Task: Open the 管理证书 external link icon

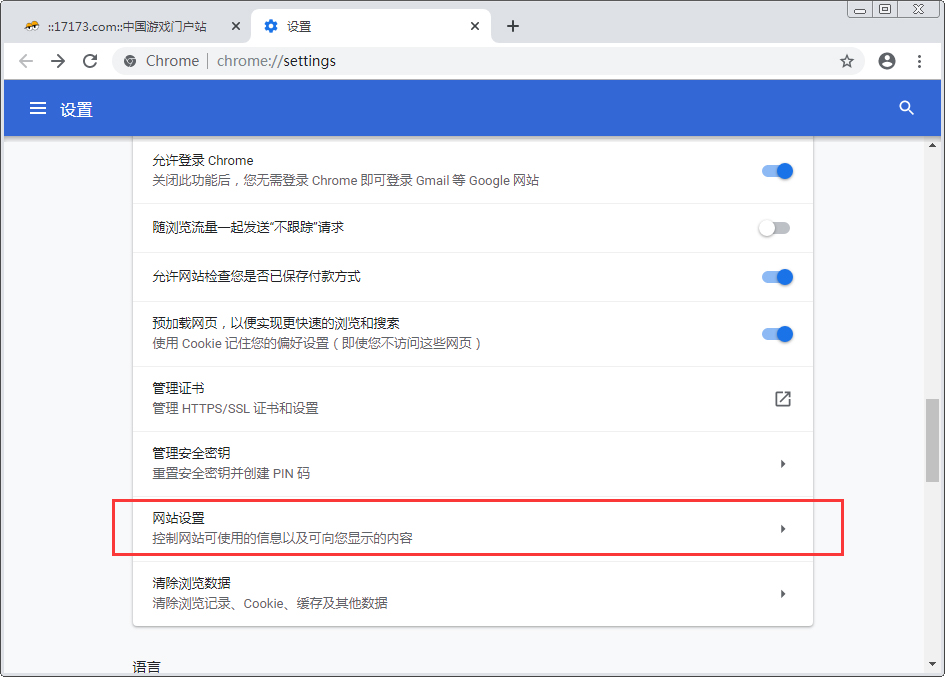Action: click(782, 398)
